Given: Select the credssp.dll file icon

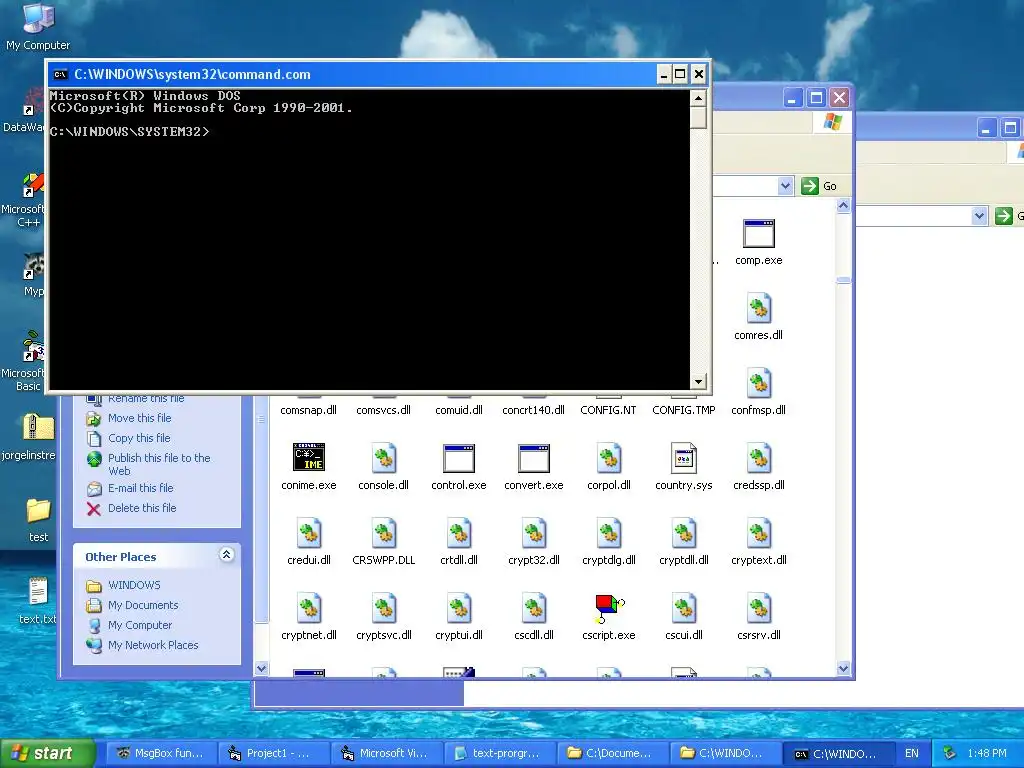Looking at the screenshot, I should pyautogui.click(x=758, y=458).
